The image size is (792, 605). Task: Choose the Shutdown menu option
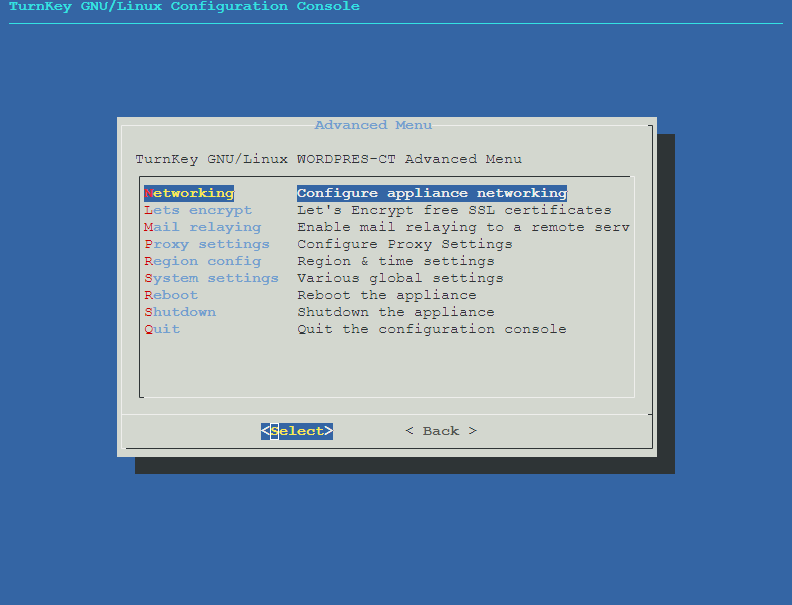pyautogui.click(x=180, y=312)
